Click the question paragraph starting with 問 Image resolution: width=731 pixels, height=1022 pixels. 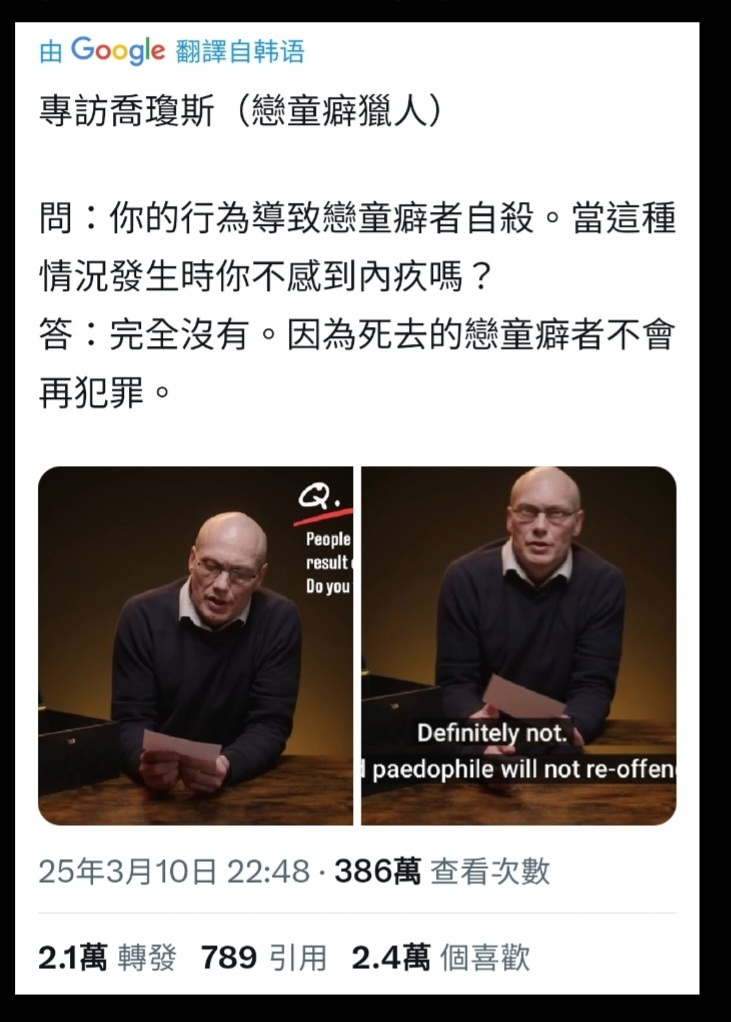358,247
